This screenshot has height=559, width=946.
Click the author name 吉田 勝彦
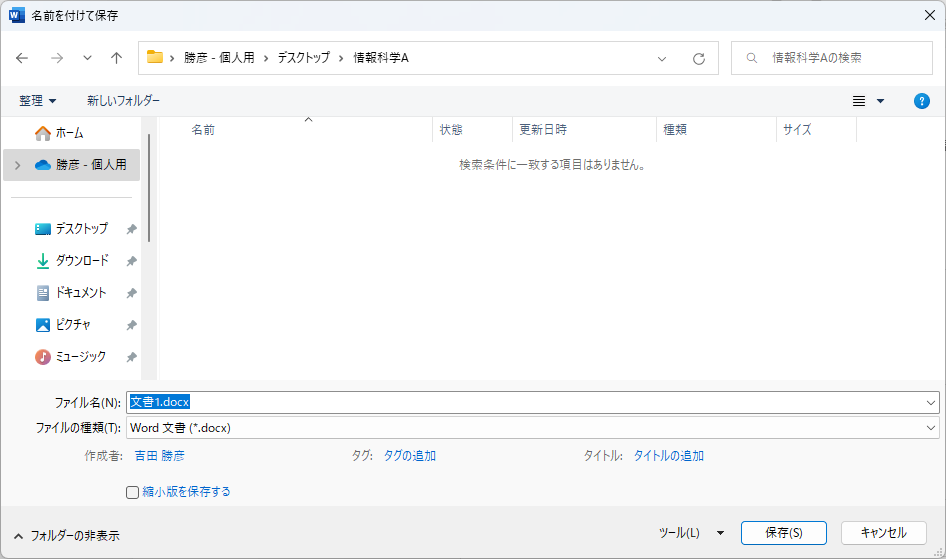coord(160,456)
